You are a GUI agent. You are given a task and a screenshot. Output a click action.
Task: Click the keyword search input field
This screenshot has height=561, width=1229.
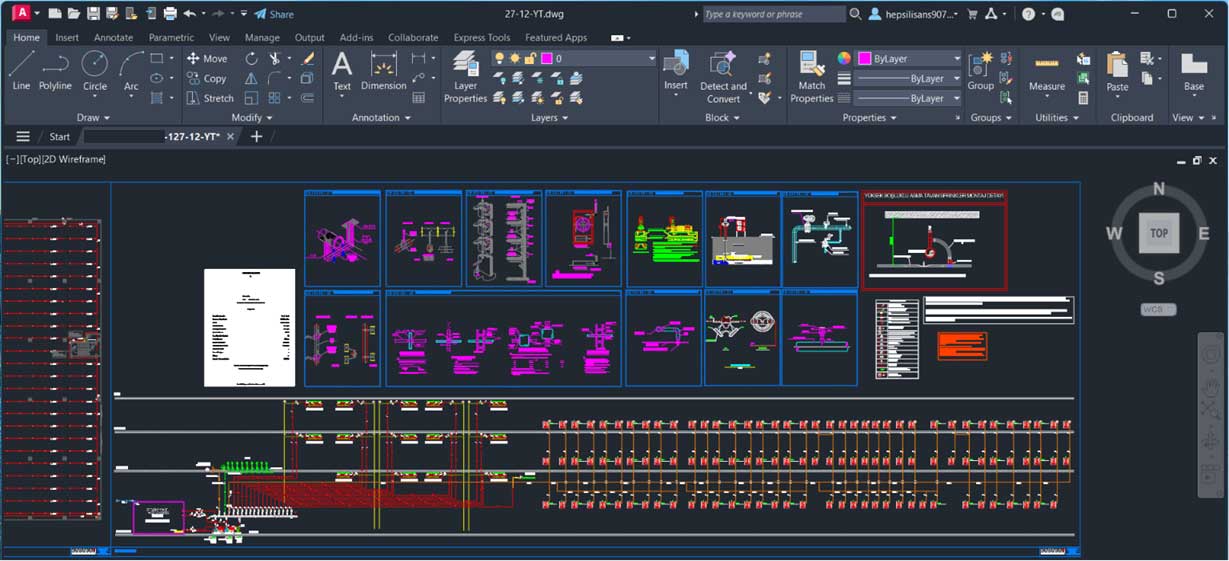pos(773,14)
